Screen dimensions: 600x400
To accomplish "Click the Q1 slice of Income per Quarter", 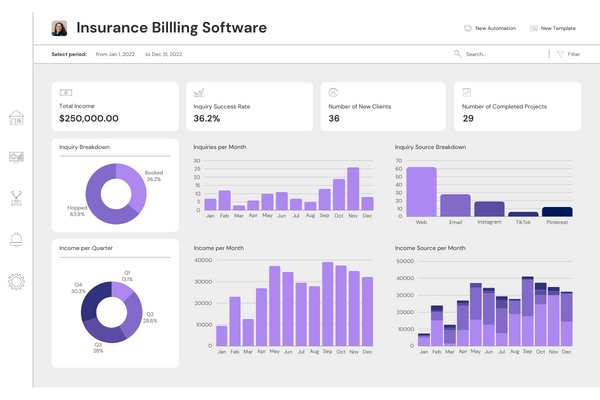I will tap(122, 289).
